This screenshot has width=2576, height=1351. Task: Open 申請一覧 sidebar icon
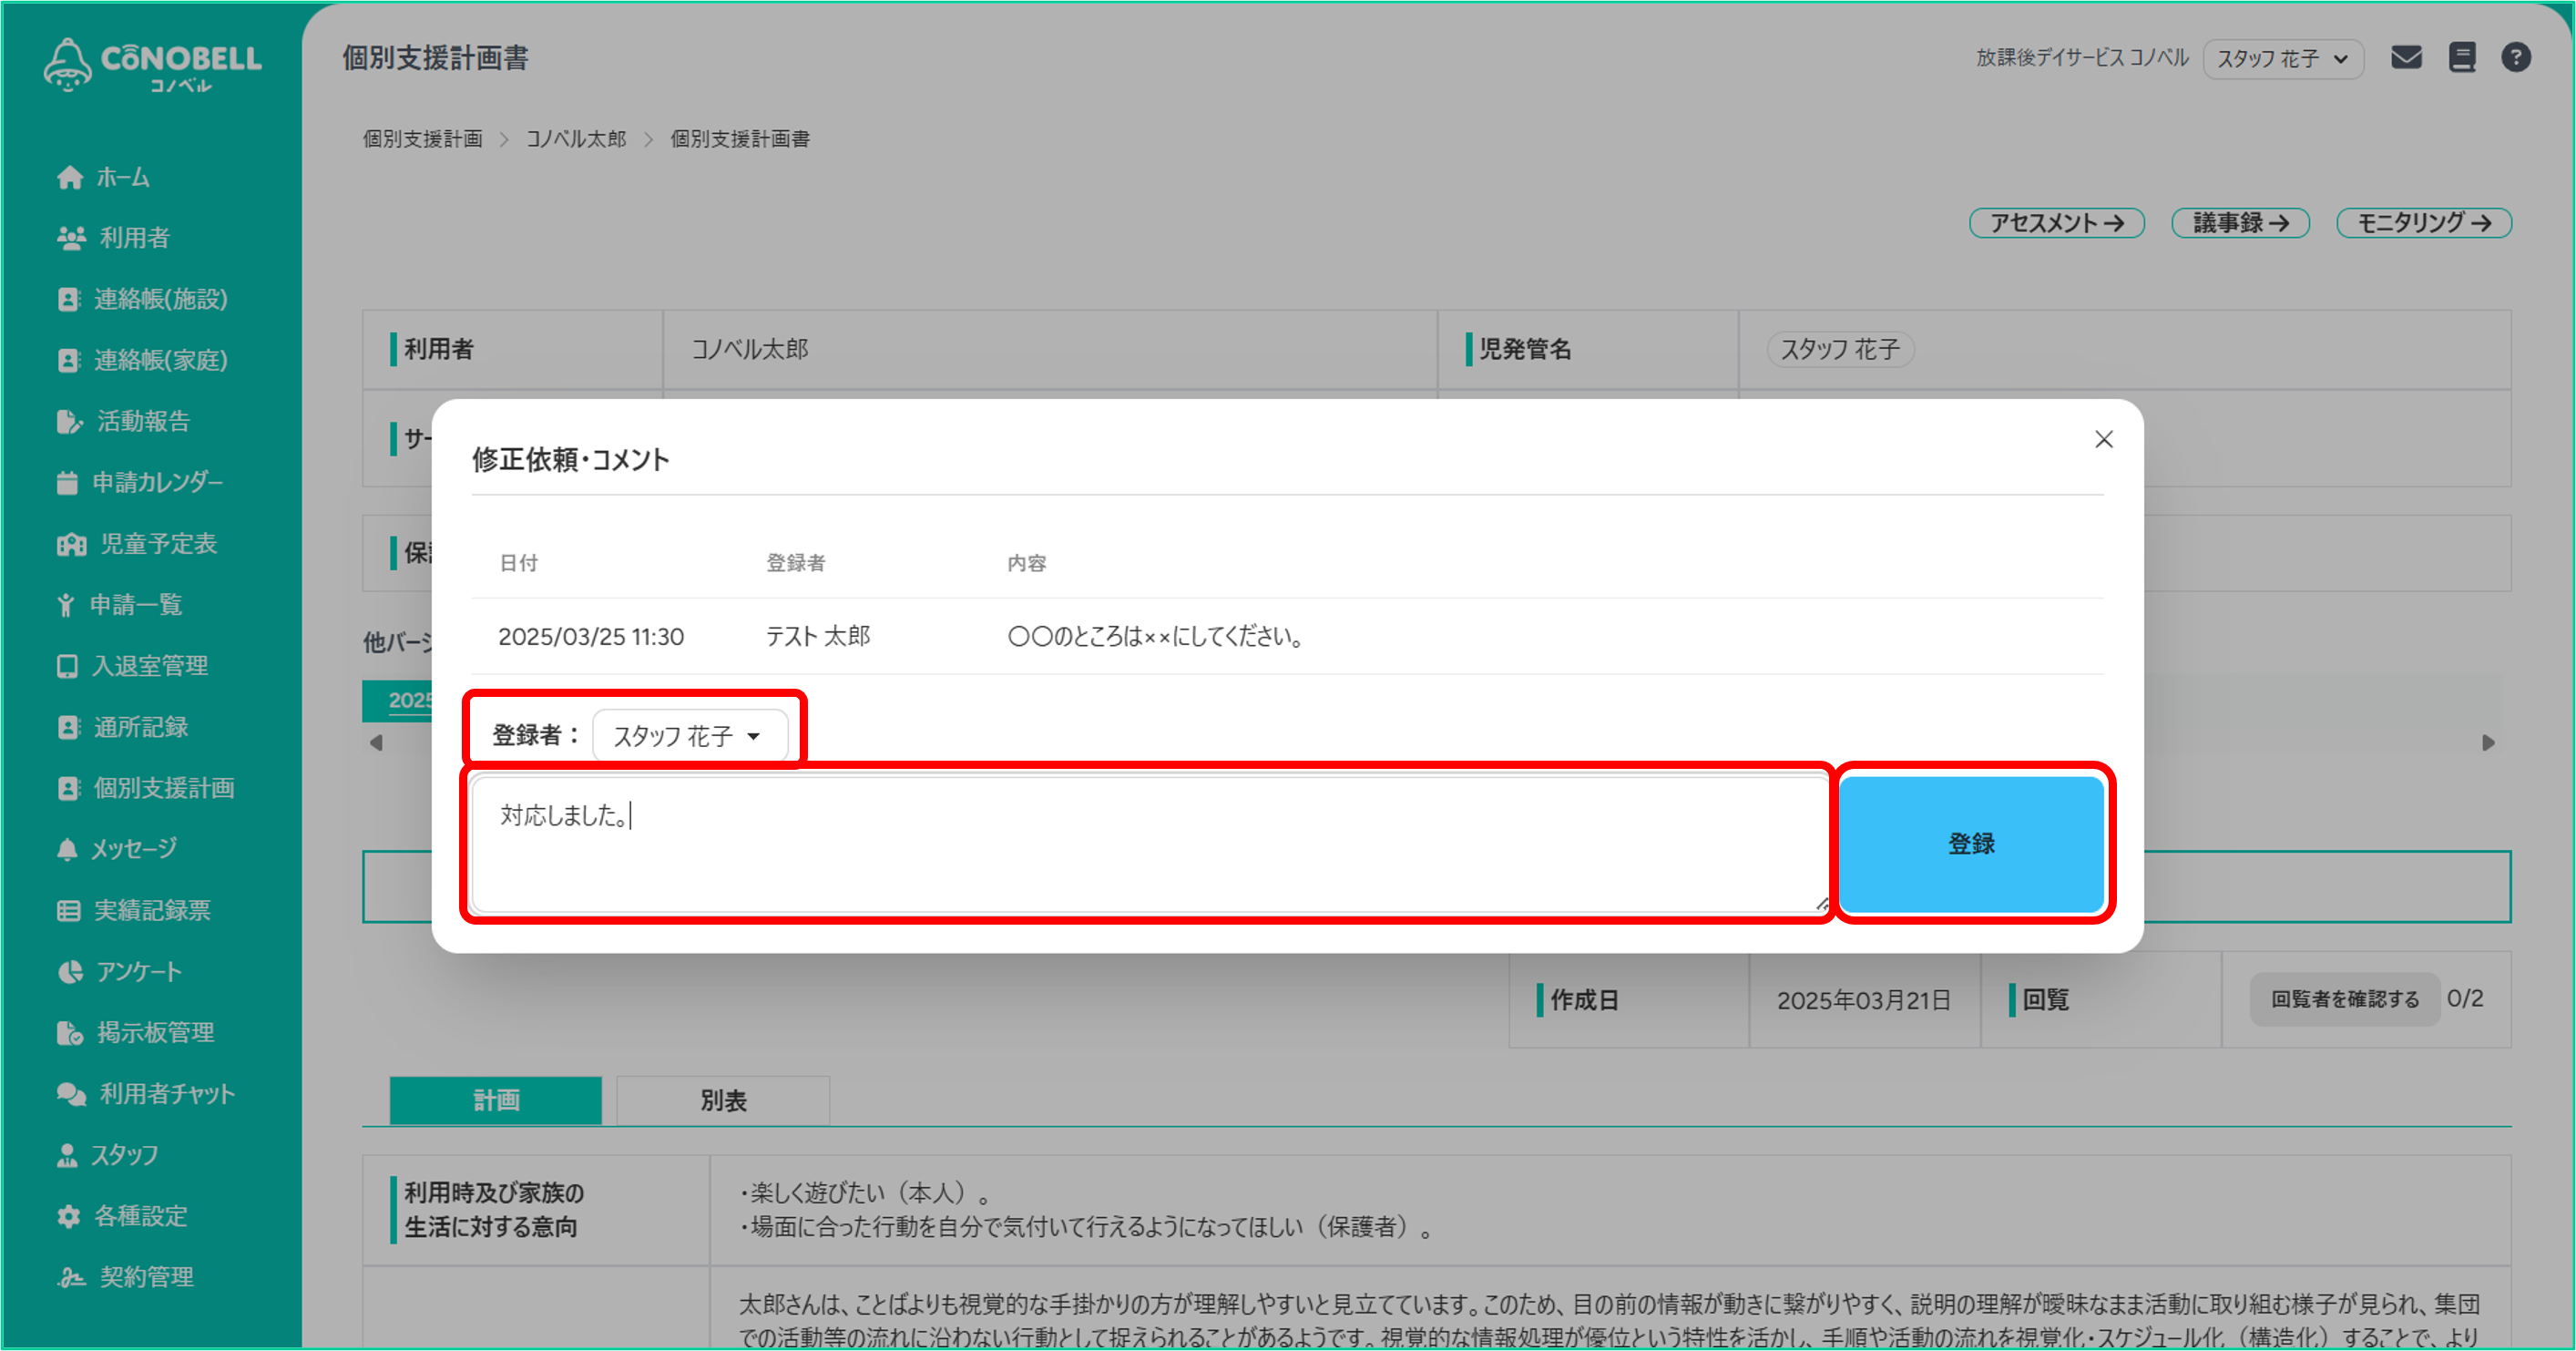(66, 605)
